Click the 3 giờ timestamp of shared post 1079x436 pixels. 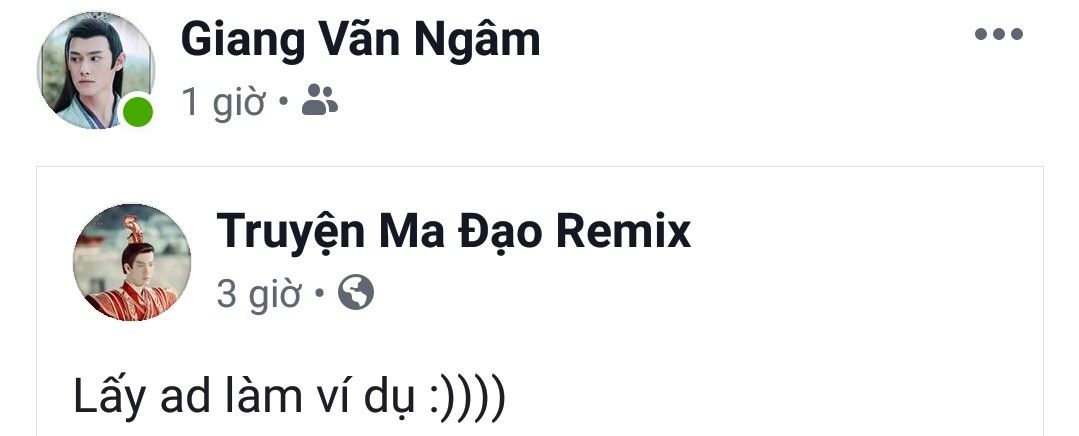[x=259, y=295]
